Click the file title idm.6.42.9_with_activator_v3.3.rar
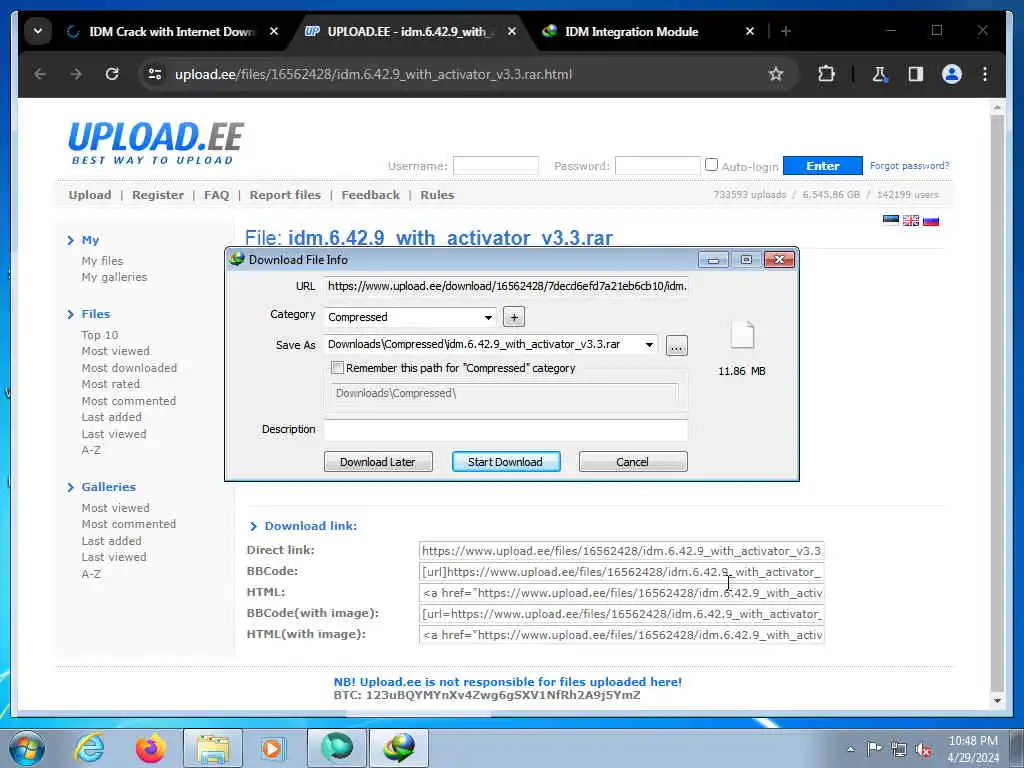The width and height of the screenshot is (1024, 768). pyautogui.click(x=450, y=237)
